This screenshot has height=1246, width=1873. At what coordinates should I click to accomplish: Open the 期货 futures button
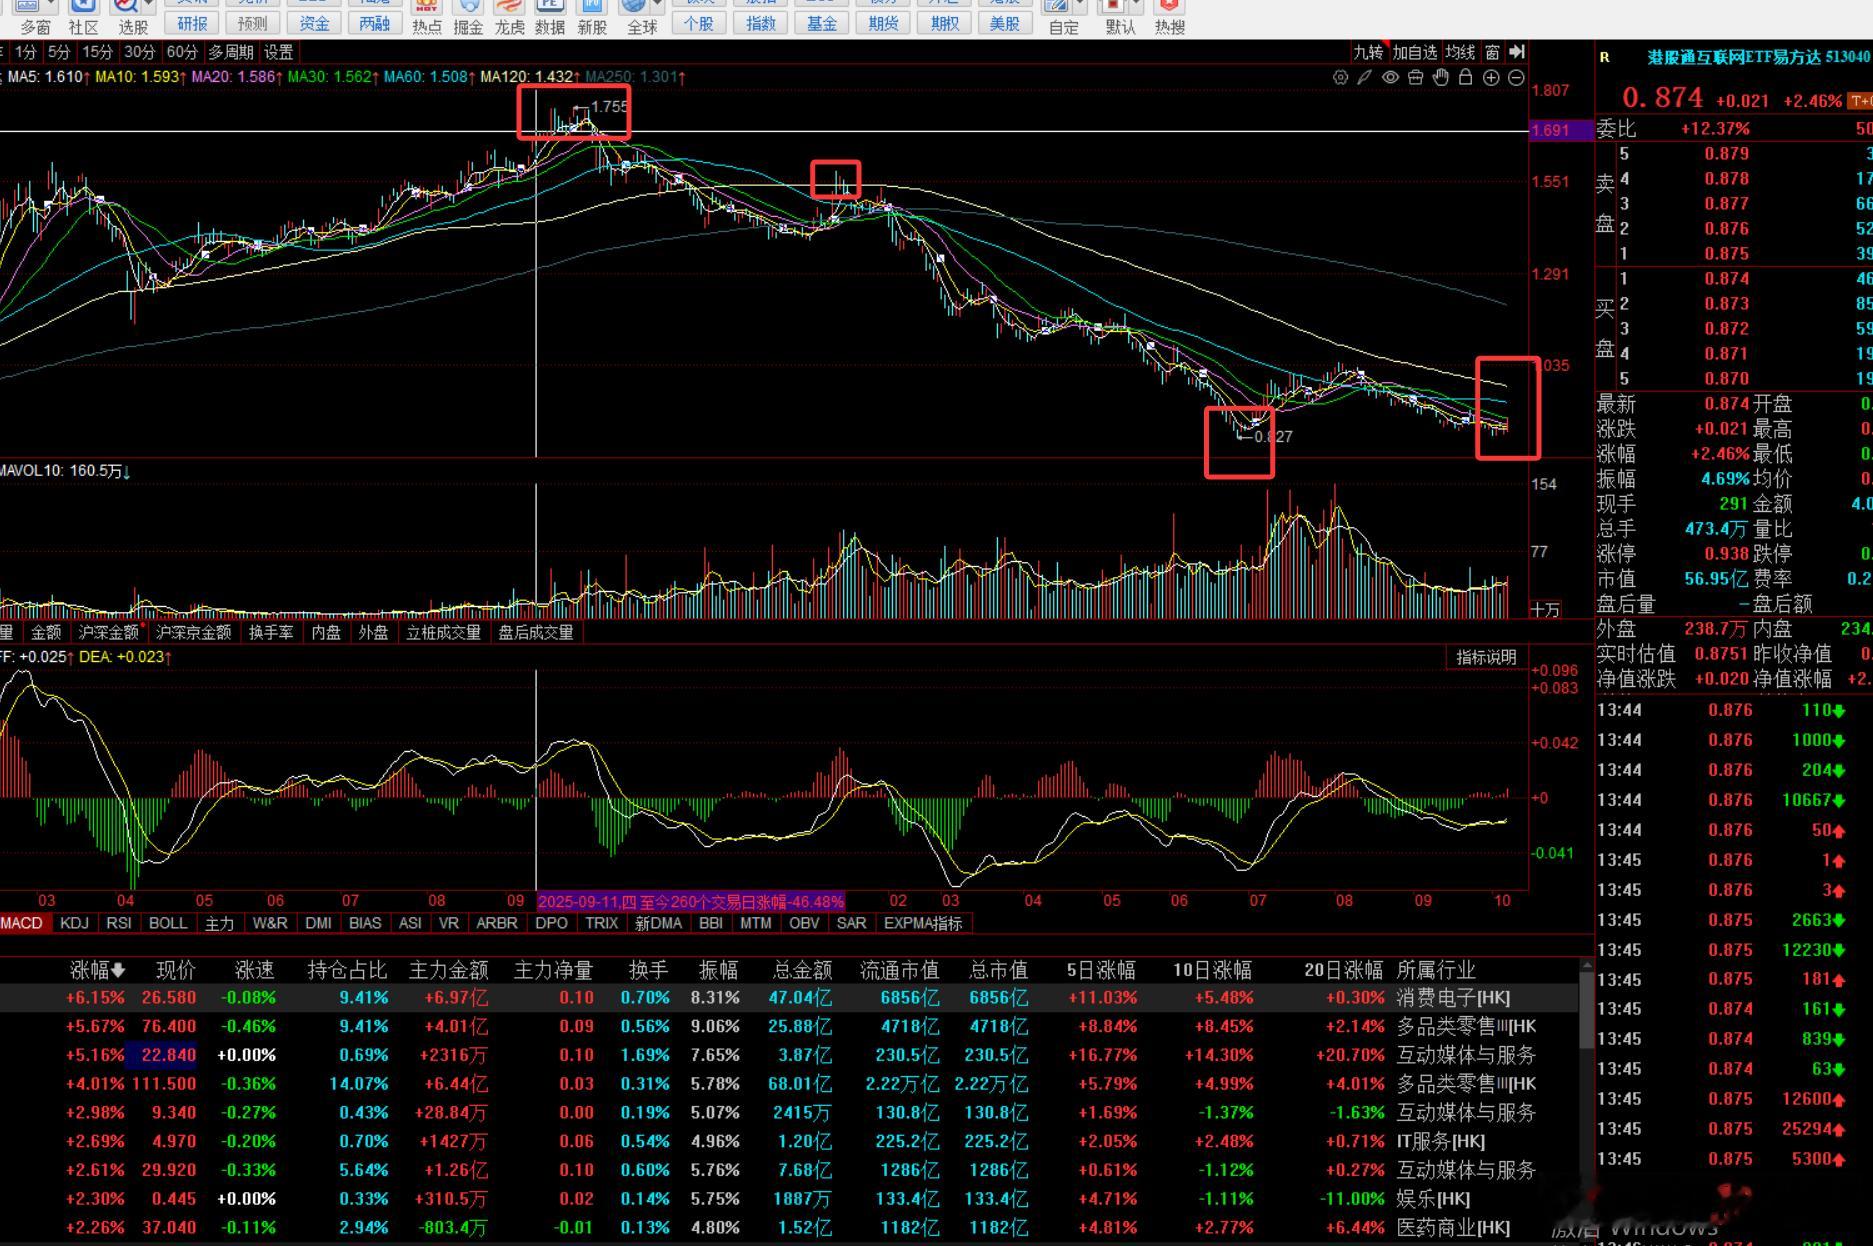tap(883, 23)
